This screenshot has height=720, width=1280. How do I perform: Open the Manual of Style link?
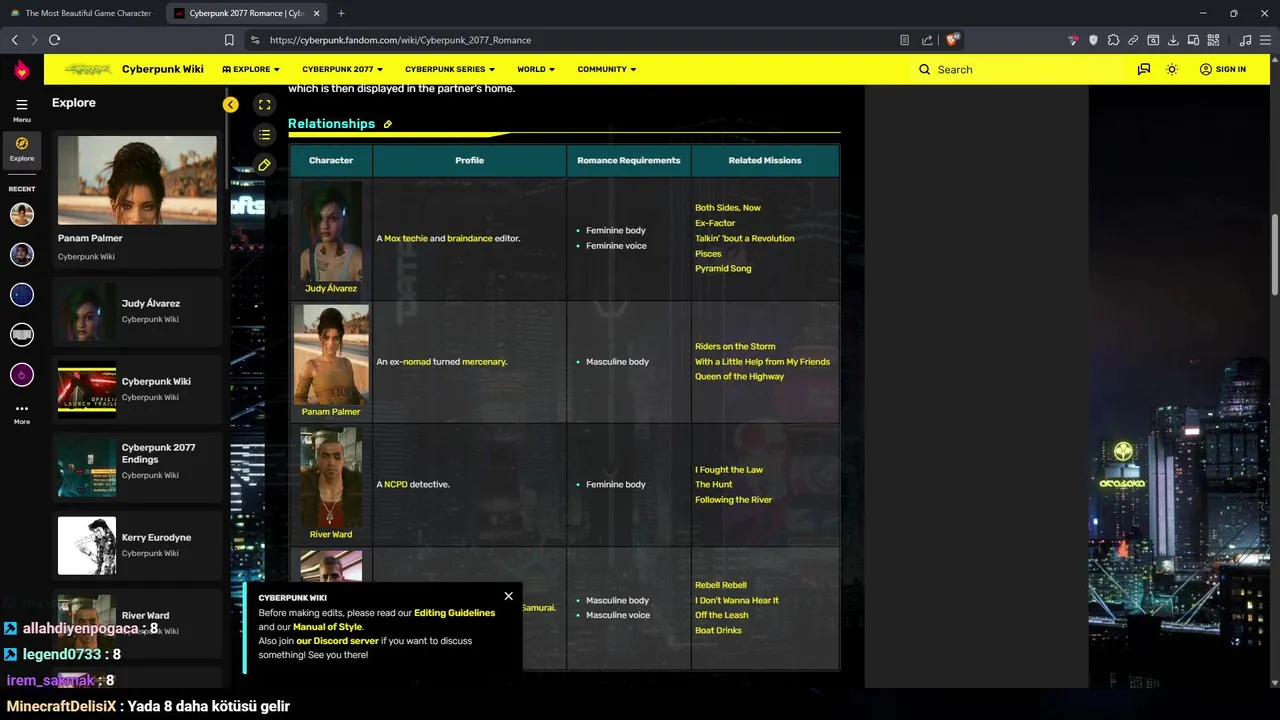tap(327, 626)
